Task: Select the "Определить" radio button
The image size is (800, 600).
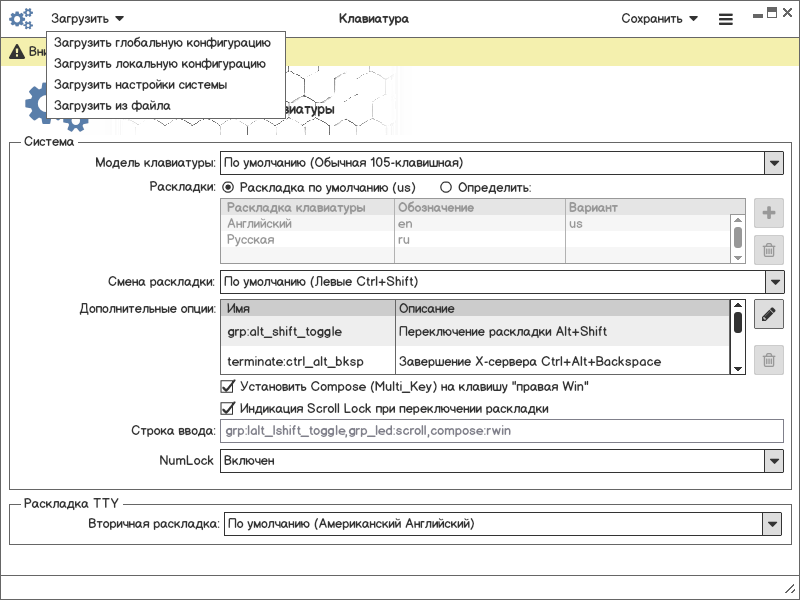Action: click(x=446, y=187)
